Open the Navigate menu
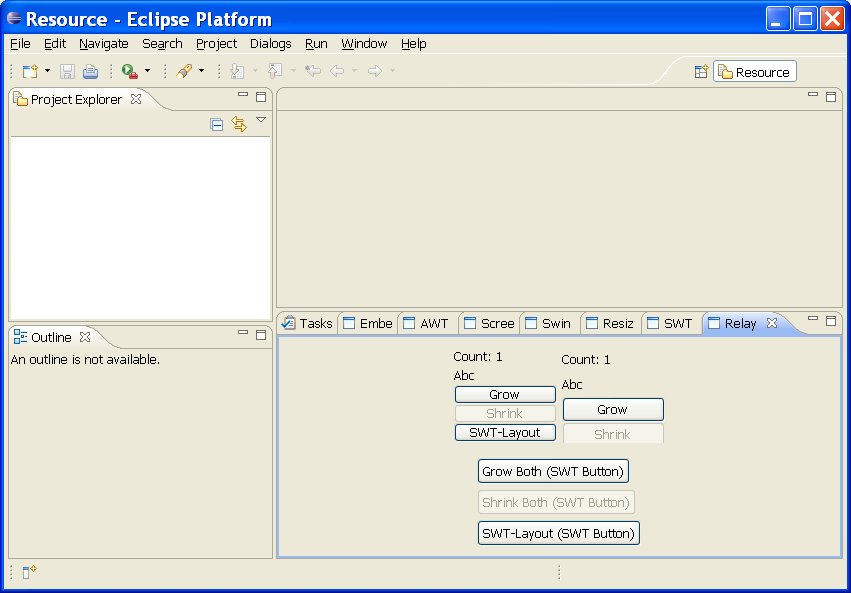This screenshot has width=851, height=593. click(104, 44)
